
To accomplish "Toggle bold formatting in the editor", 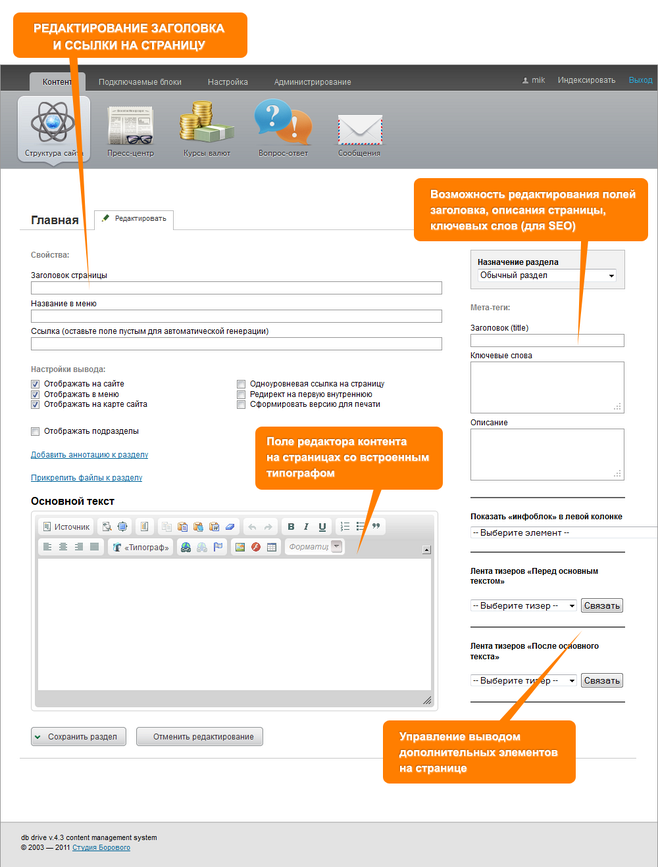I will (291, 526).
